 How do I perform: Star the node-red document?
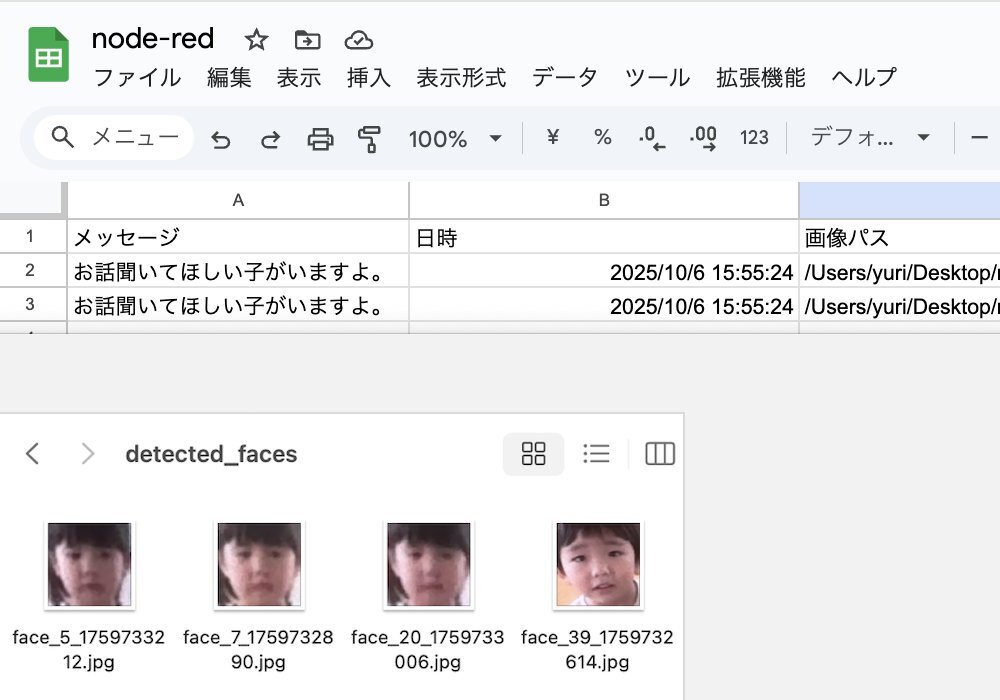[257, 40]
